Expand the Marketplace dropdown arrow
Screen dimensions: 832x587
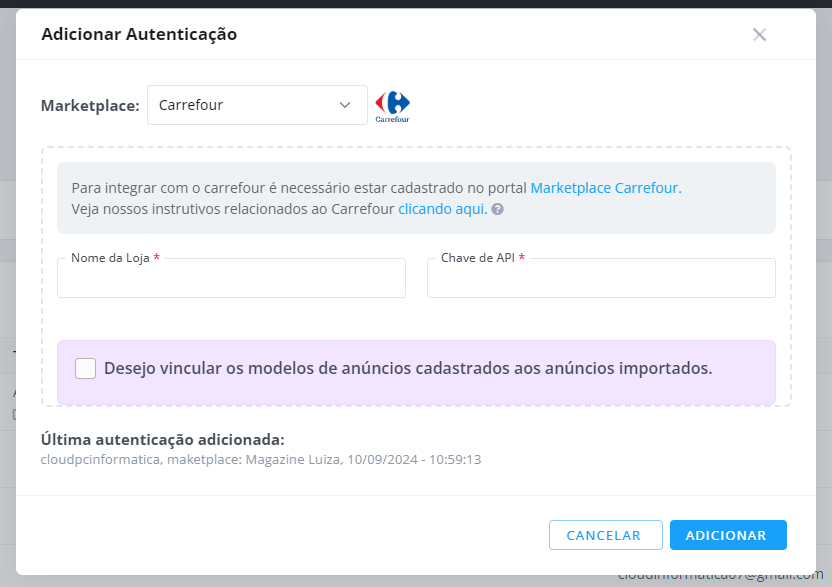[345, 105]
